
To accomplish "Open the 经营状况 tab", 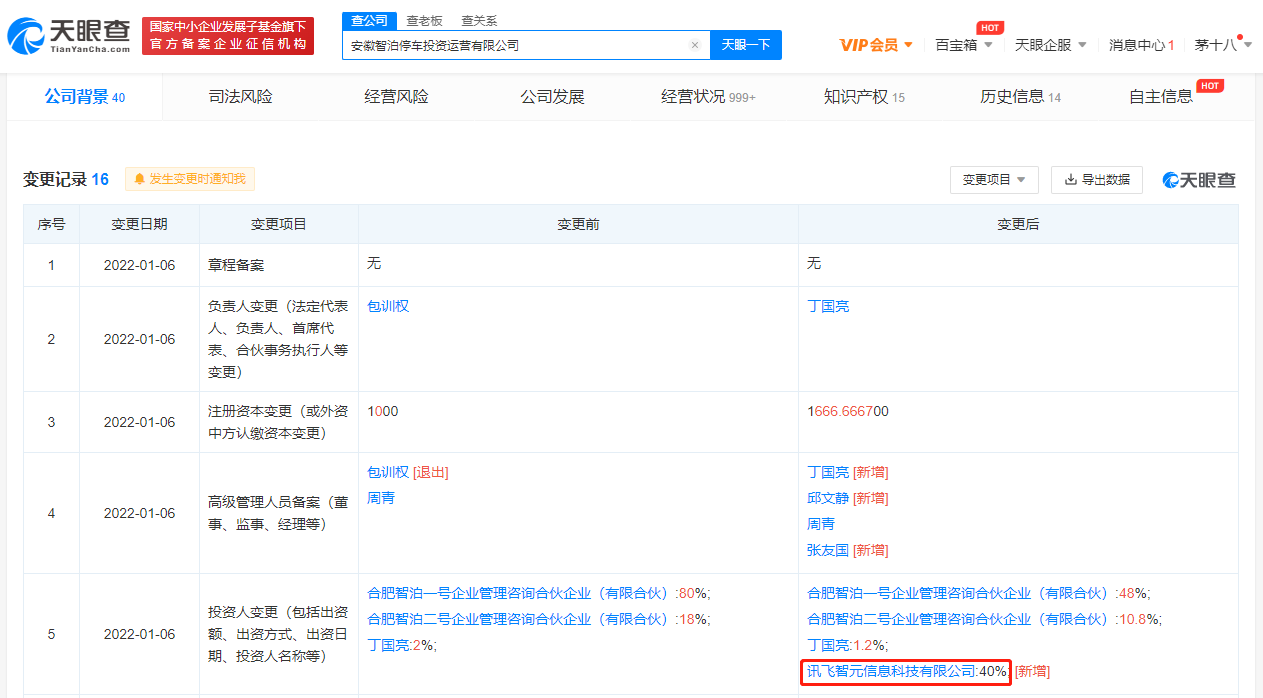I will pos(708,97).
